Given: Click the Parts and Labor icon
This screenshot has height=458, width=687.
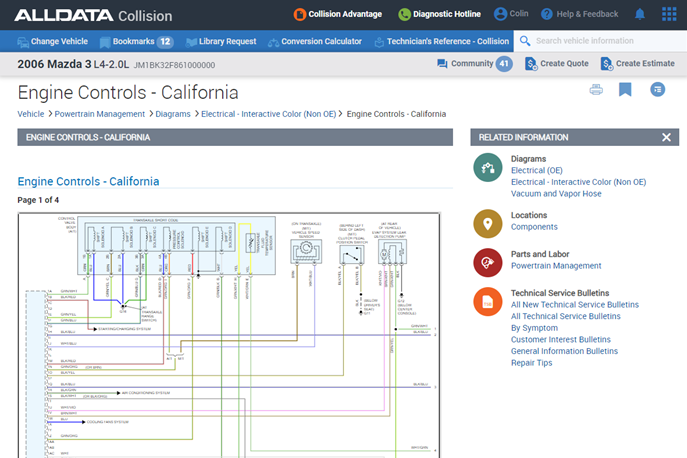Looking at the screenshot, I should [487, 262].
